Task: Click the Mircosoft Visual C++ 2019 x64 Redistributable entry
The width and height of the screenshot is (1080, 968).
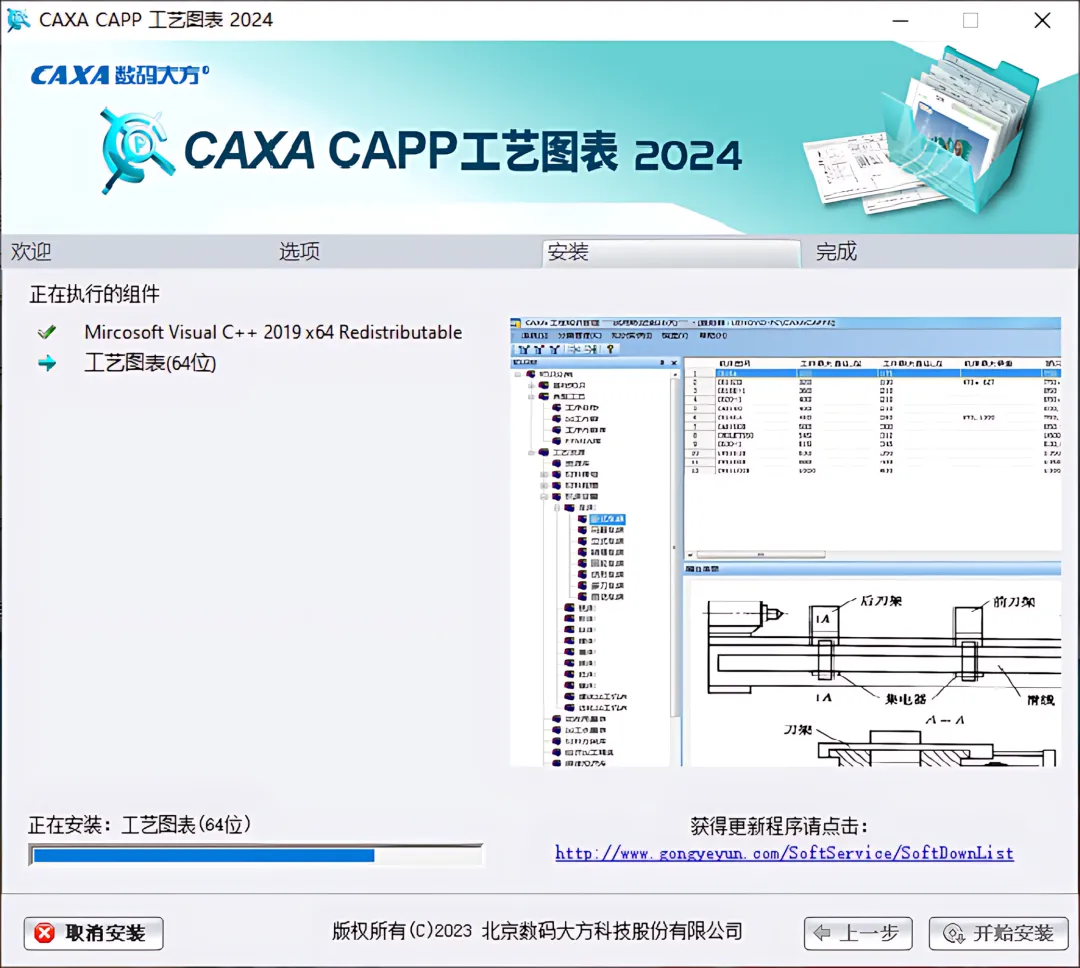Action: click(x=273, y=332)
